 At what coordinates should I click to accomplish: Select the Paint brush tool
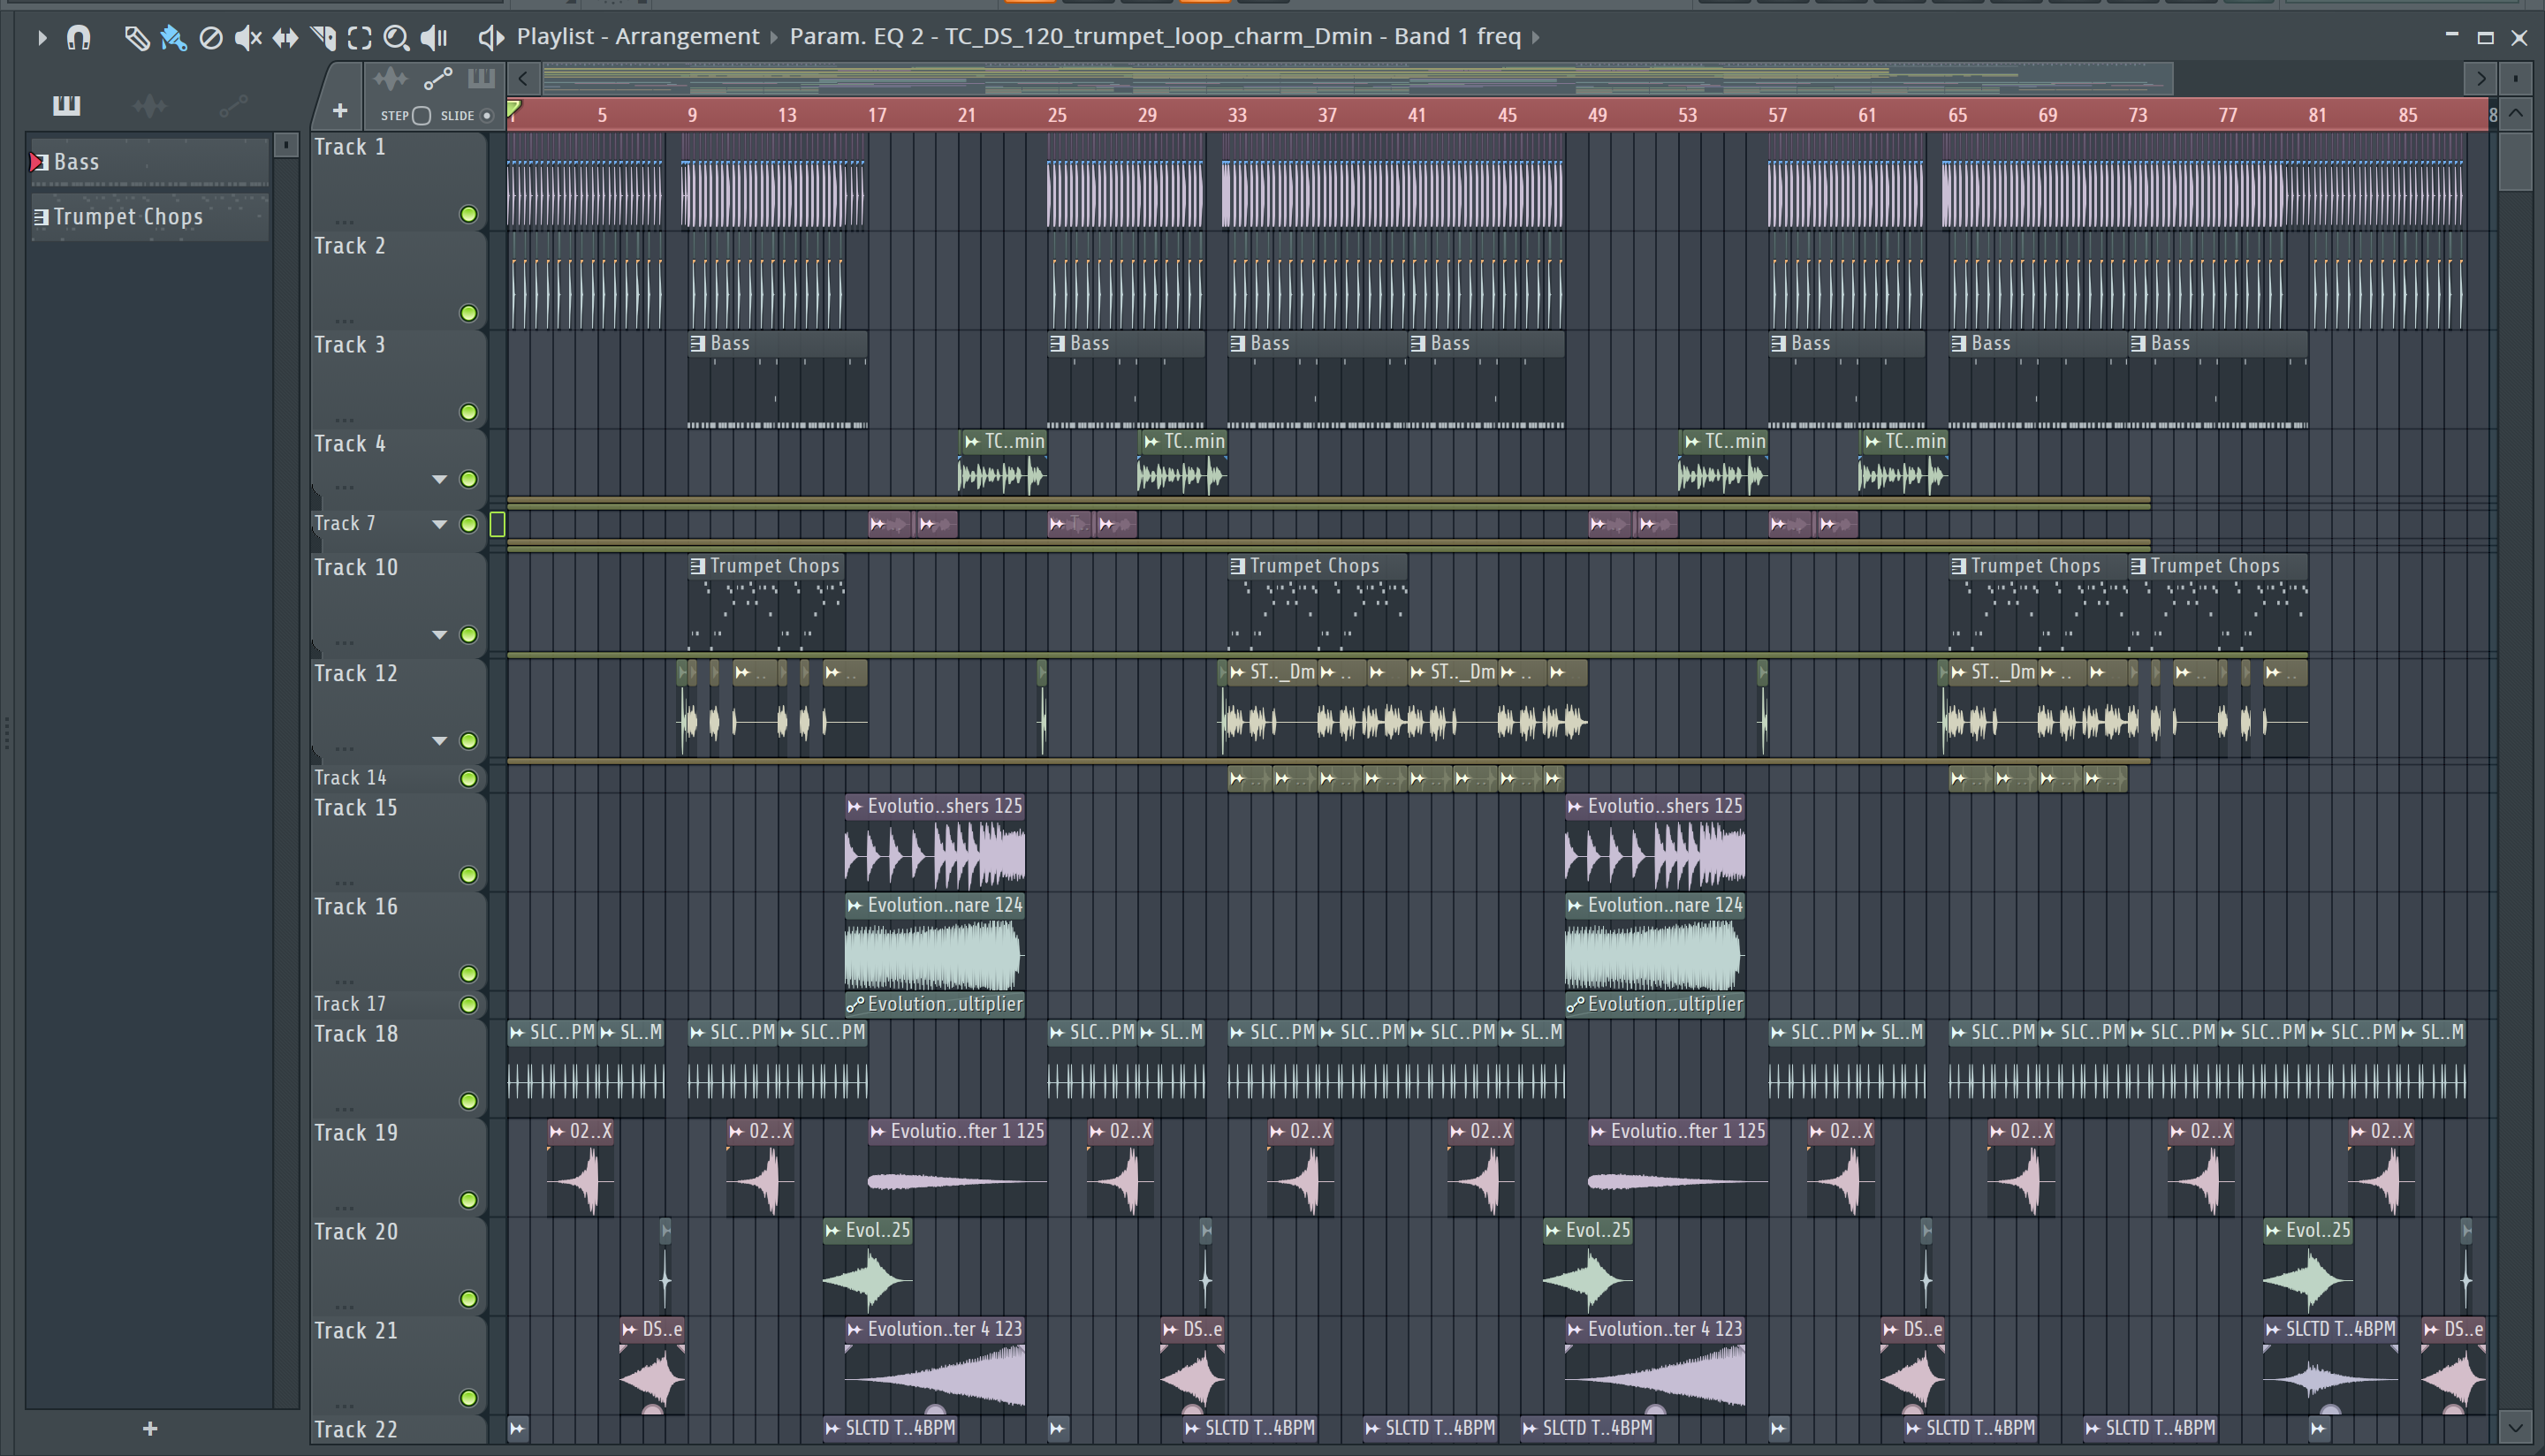[x=173, y=38]
